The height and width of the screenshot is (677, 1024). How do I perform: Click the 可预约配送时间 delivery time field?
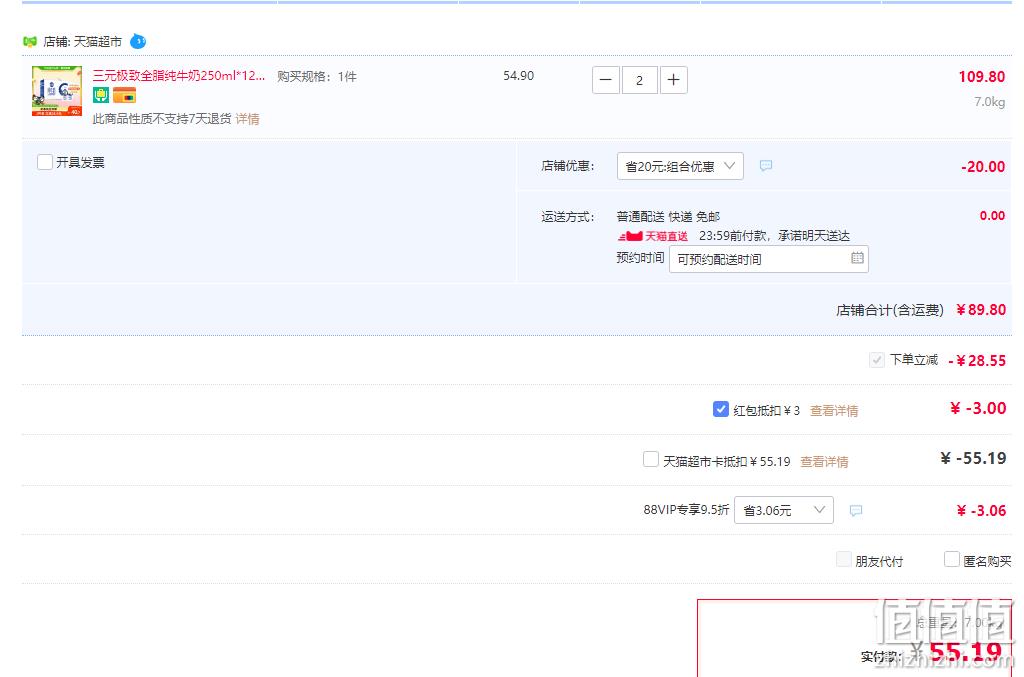pos(769,259)
